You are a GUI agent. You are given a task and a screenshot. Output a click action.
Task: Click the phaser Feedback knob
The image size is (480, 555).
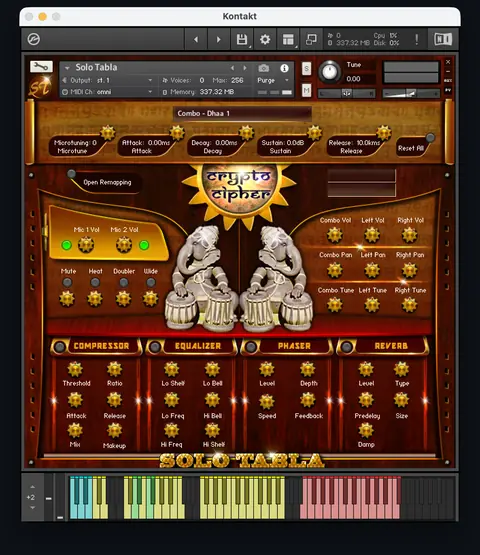[x=307, y=401]
